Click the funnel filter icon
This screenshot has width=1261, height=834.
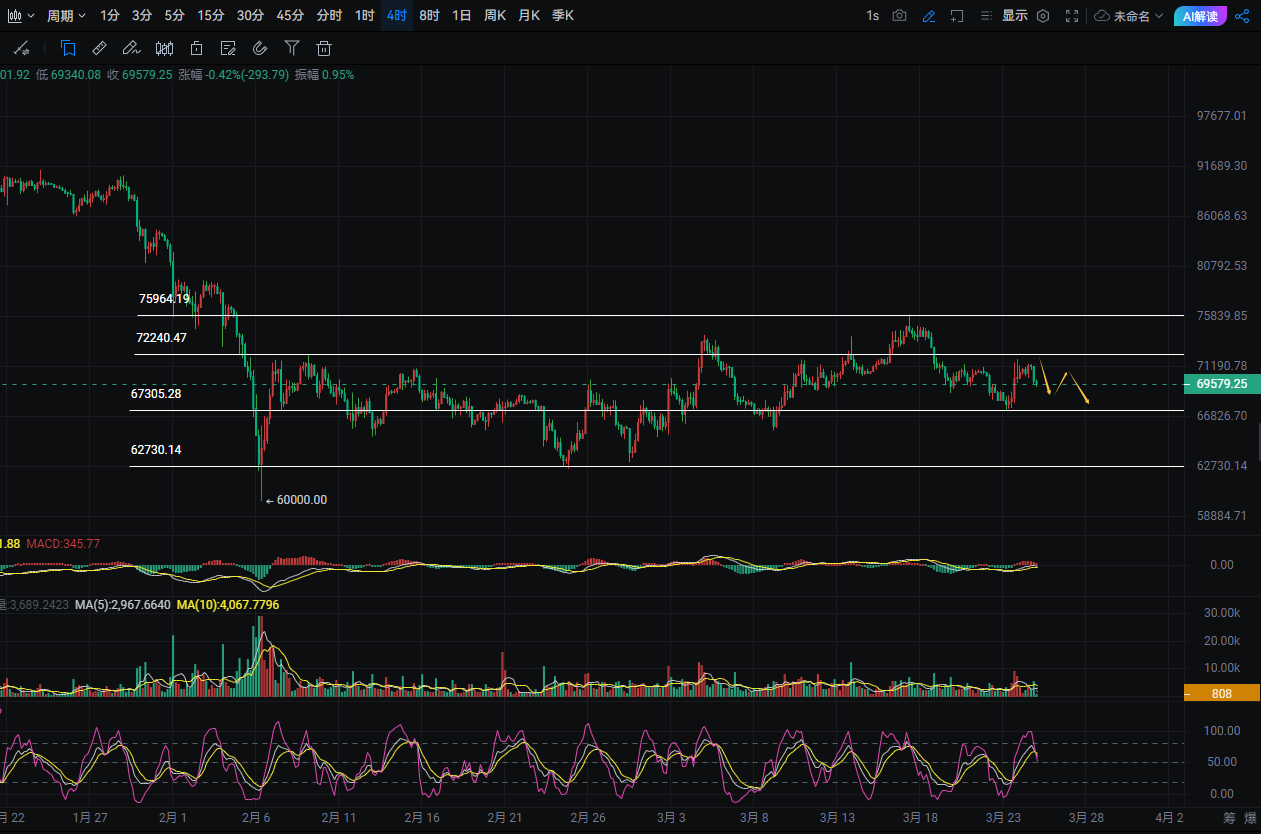[x=292, y=48]
